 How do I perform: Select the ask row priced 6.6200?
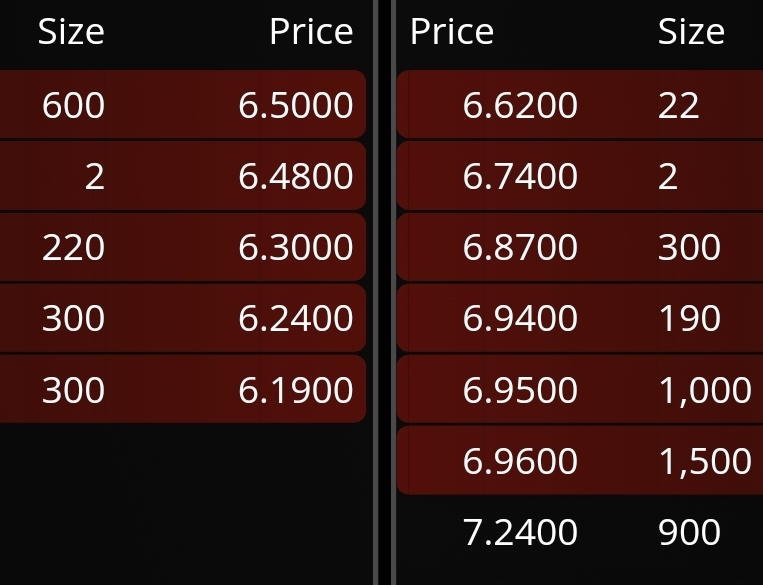point(580,104)
